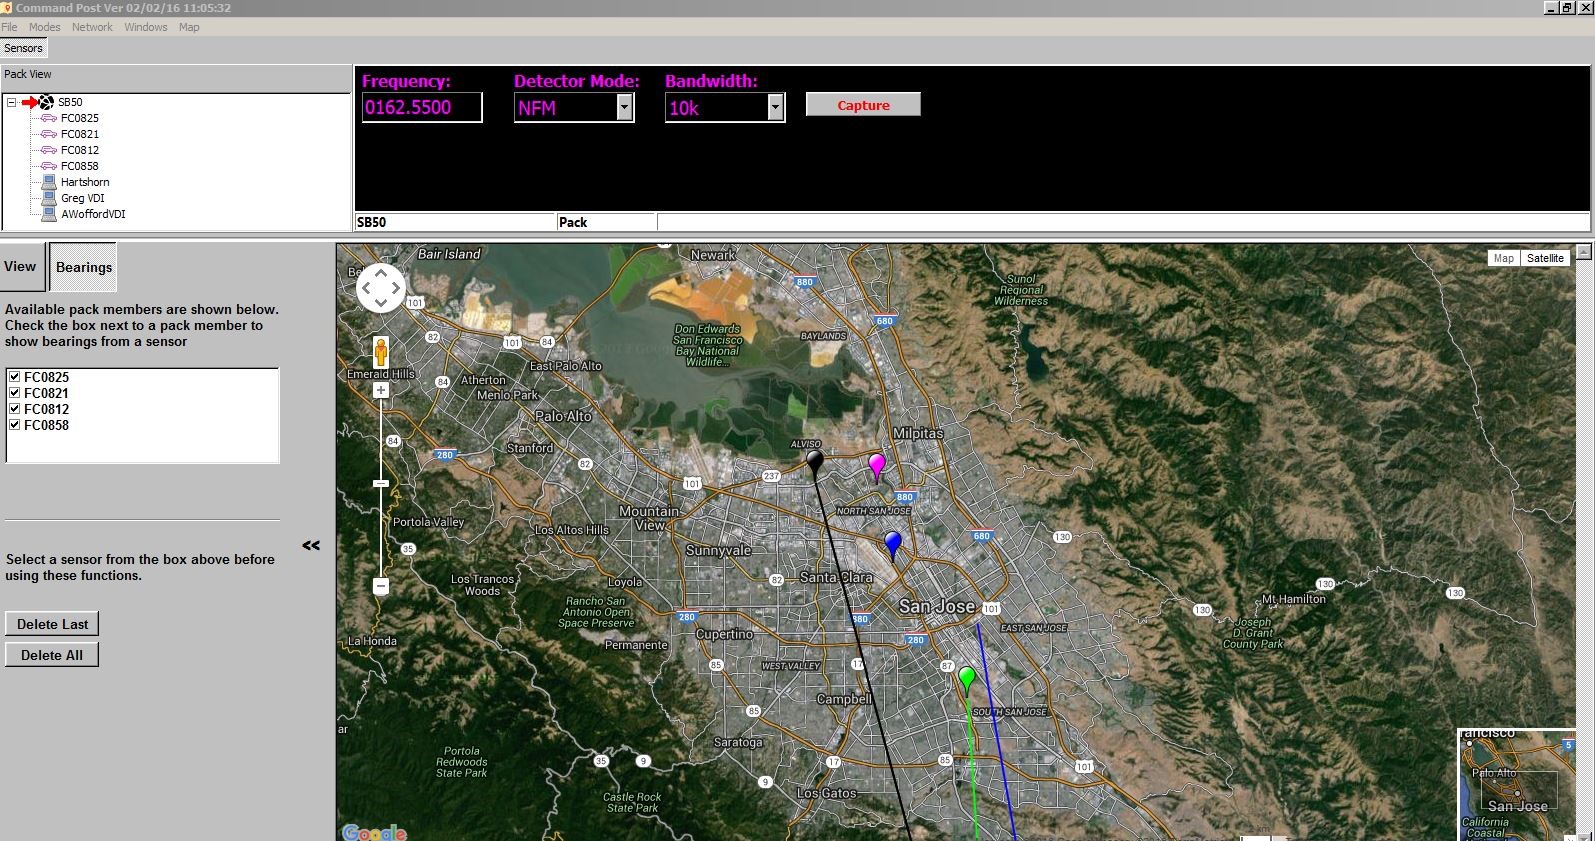The image size is (1595, 841).
Task: Open the Modes menu
Action: (x=44, y=27)
